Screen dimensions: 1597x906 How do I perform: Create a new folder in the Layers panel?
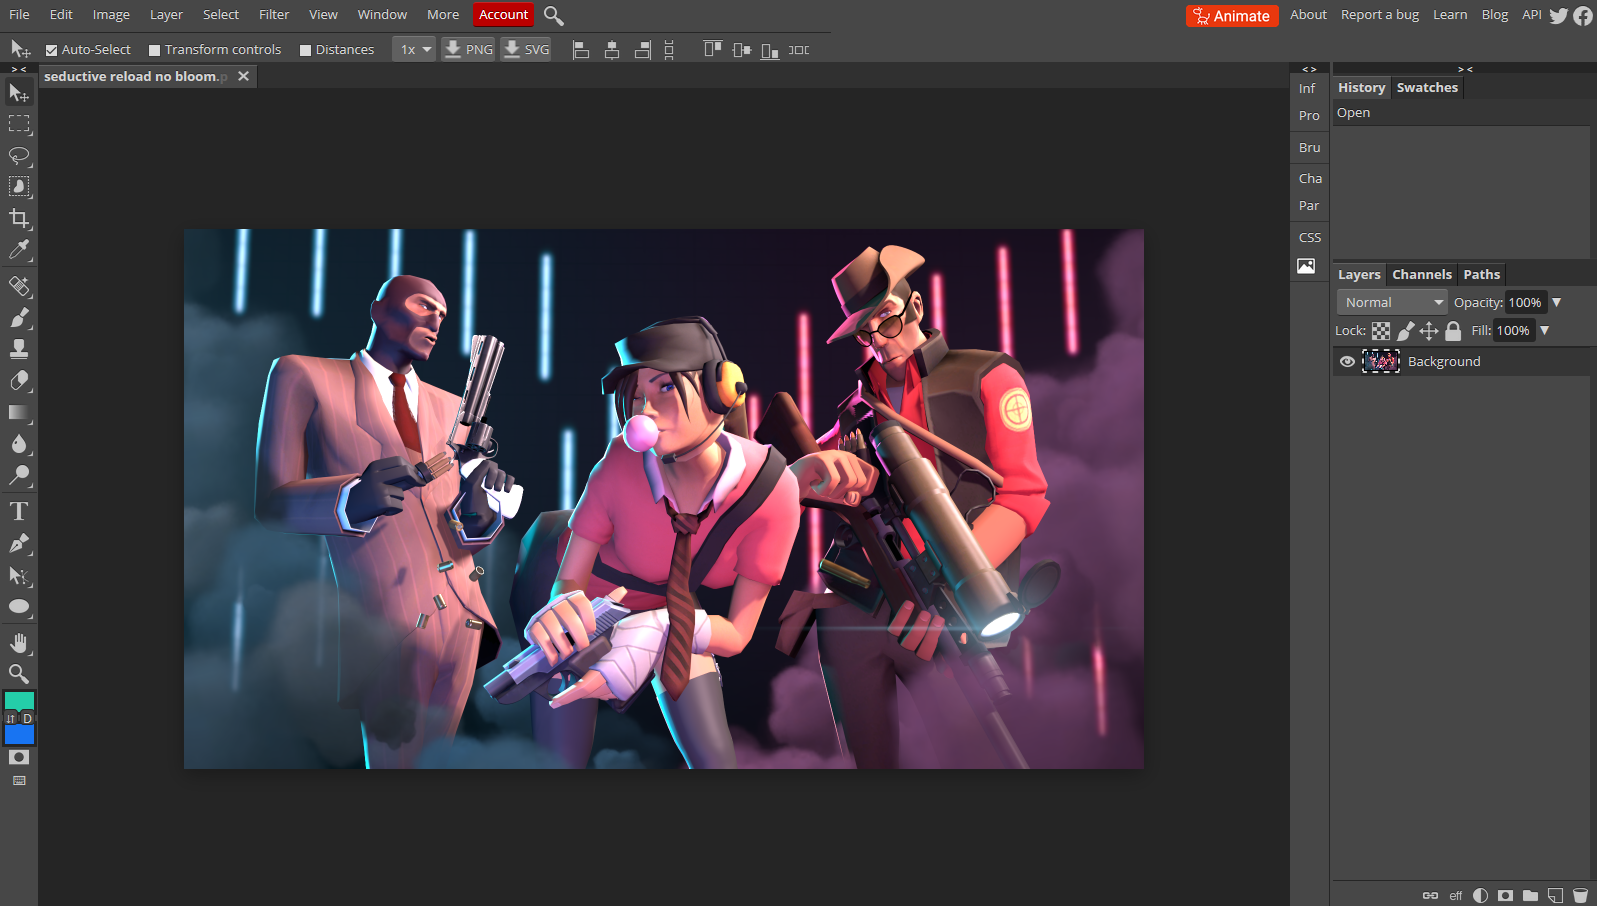[x=1530, y=895]
